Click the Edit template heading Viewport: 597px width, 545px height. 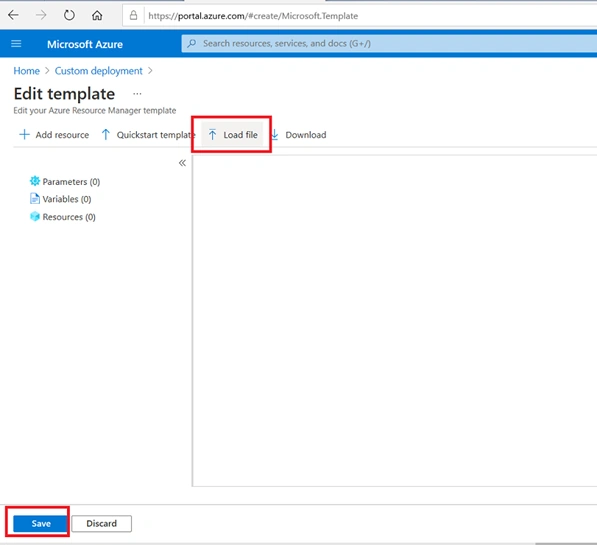click(64, 94)
